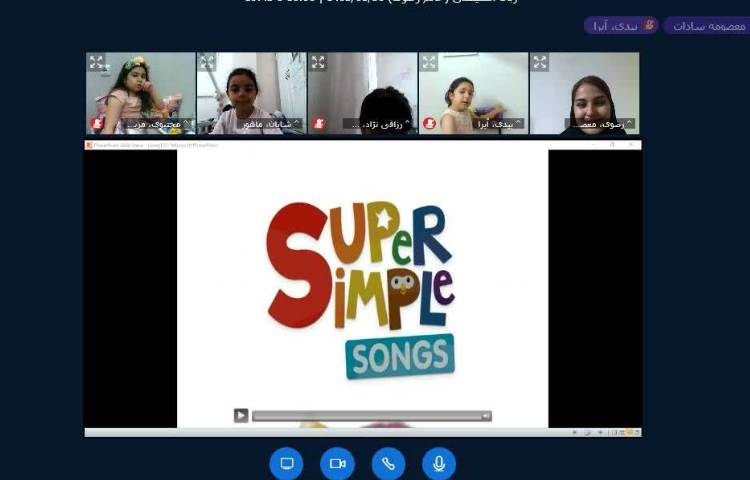Viewport: 750px width, 480px height.
Task: Open the chevron menu beside سیدی، آیرا on the video tile
Action: (518, 124)
